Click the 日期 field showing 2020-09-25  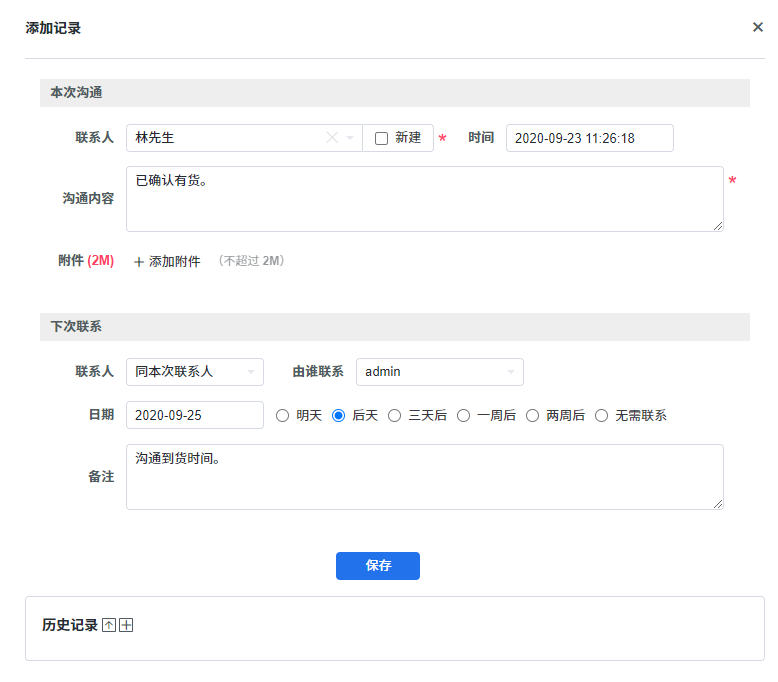tap(194, 415)
